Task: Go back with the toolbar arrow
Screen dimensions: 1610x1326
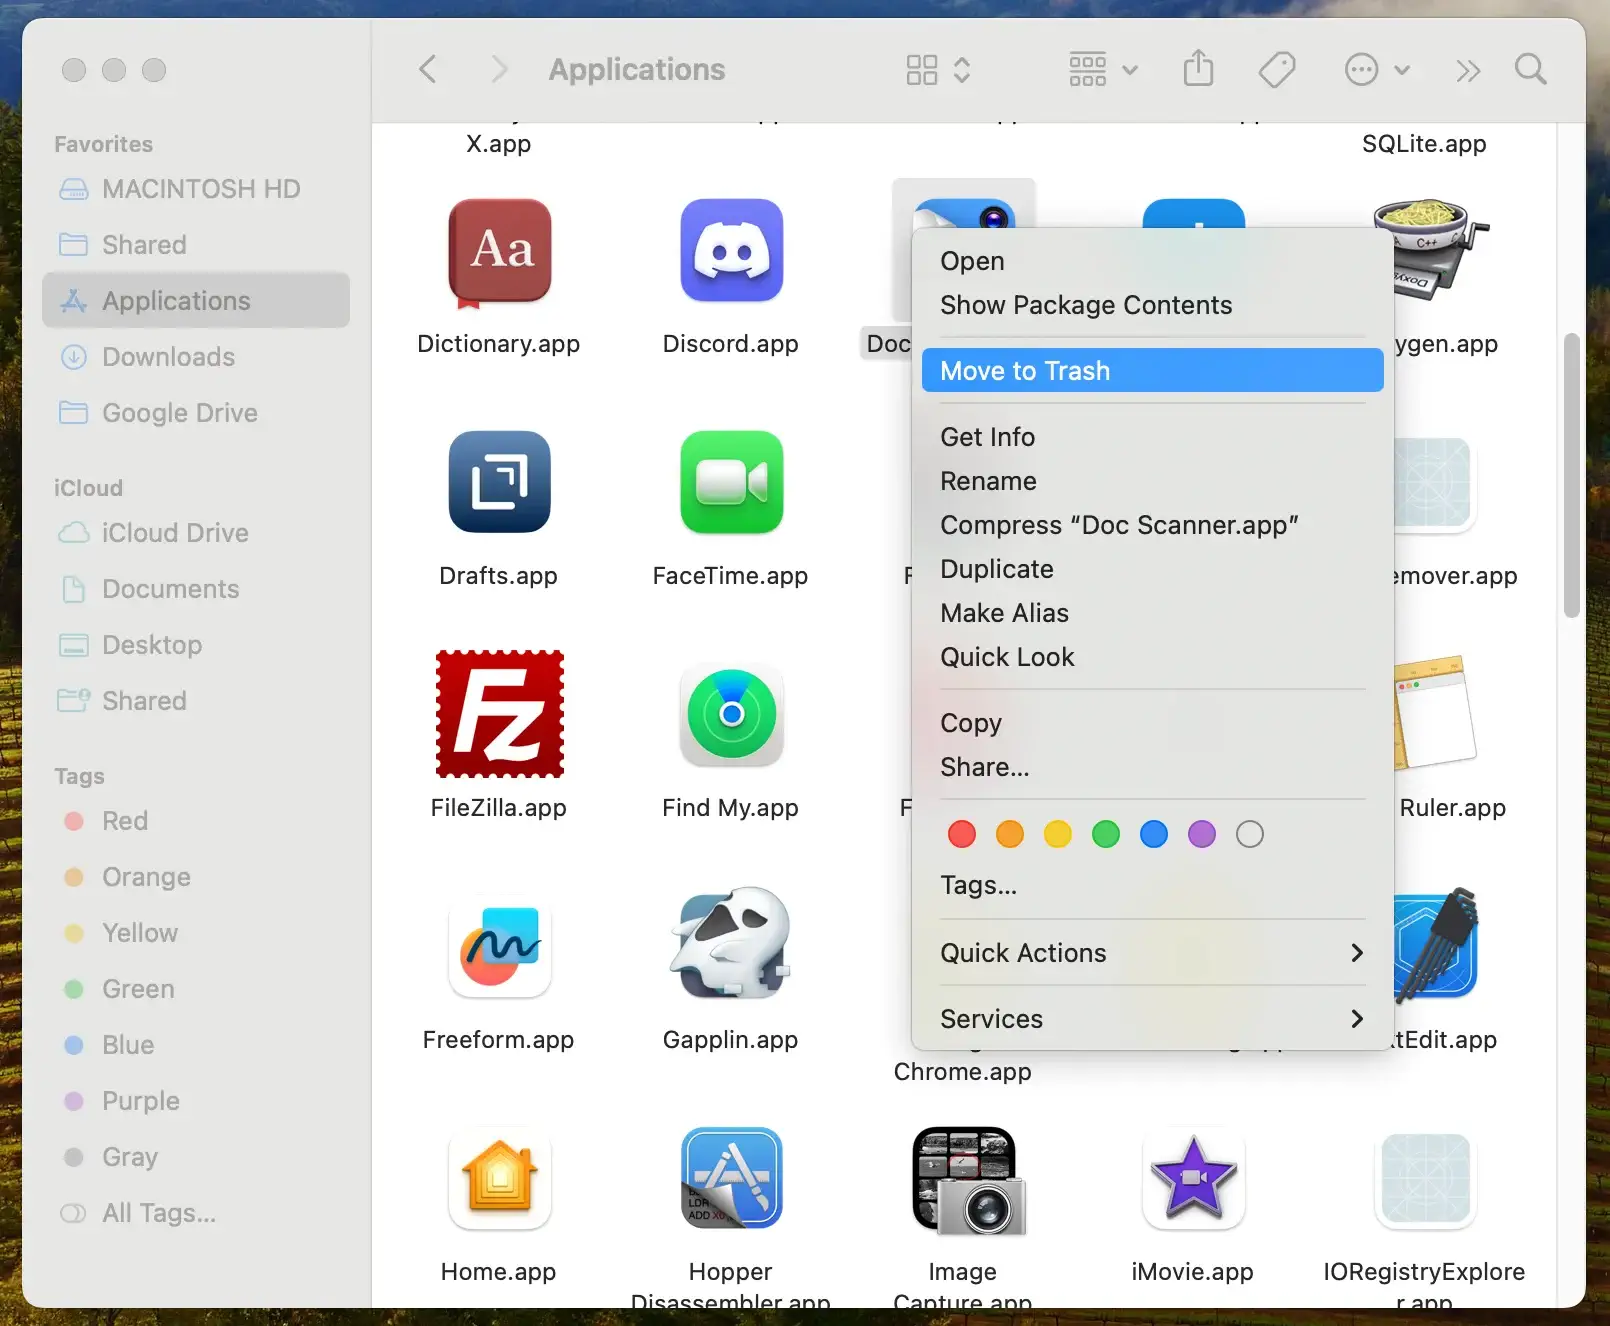Action: coord(428,70)
